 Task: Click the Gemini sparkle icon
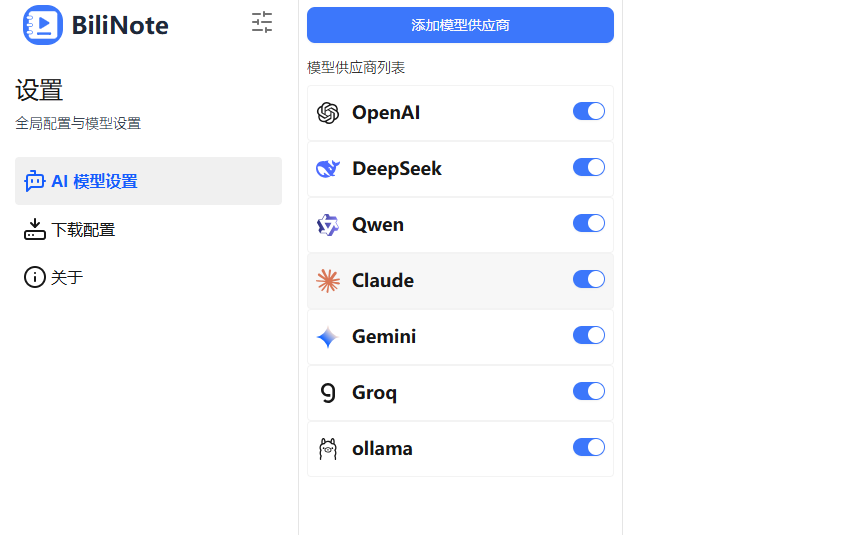coord(328,337)
